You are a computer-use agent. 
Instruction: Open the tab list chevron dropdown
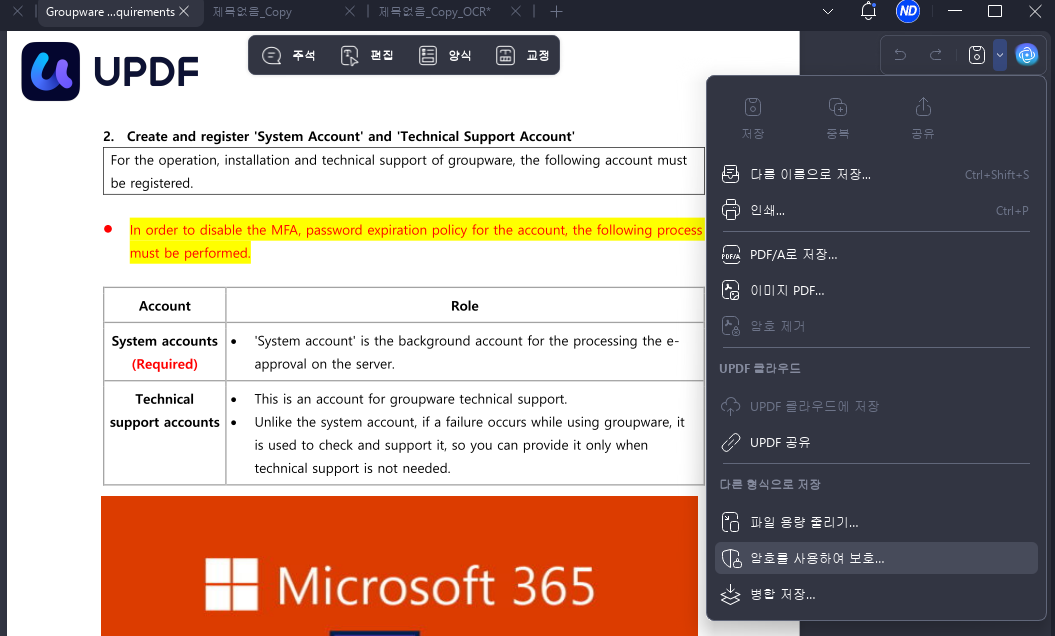pos(828,11)
